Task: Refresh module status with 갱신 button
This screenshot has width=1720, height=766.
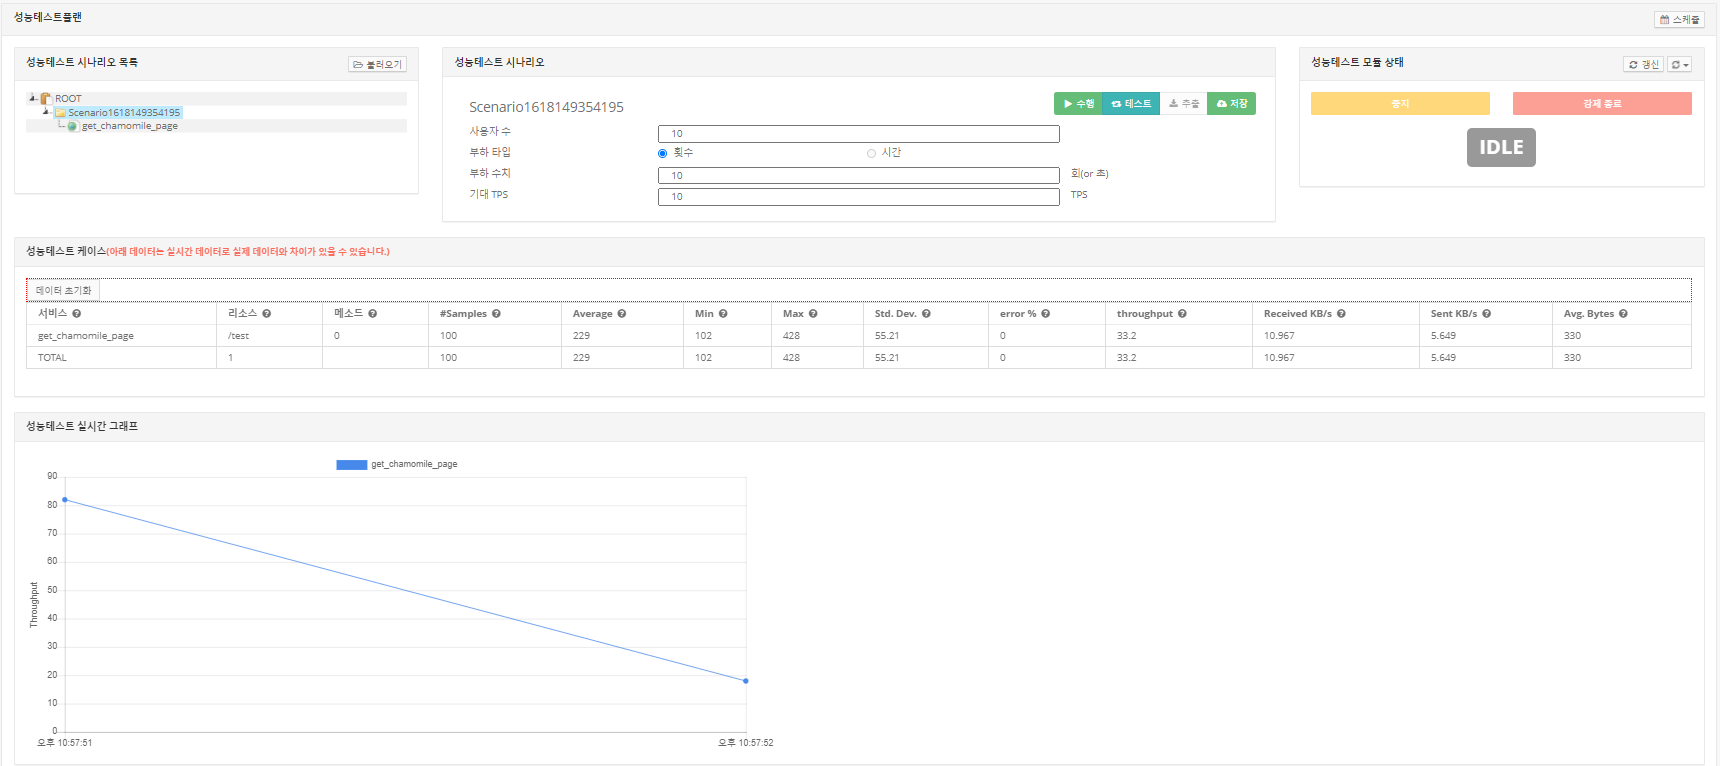Action: point(1643,64)
